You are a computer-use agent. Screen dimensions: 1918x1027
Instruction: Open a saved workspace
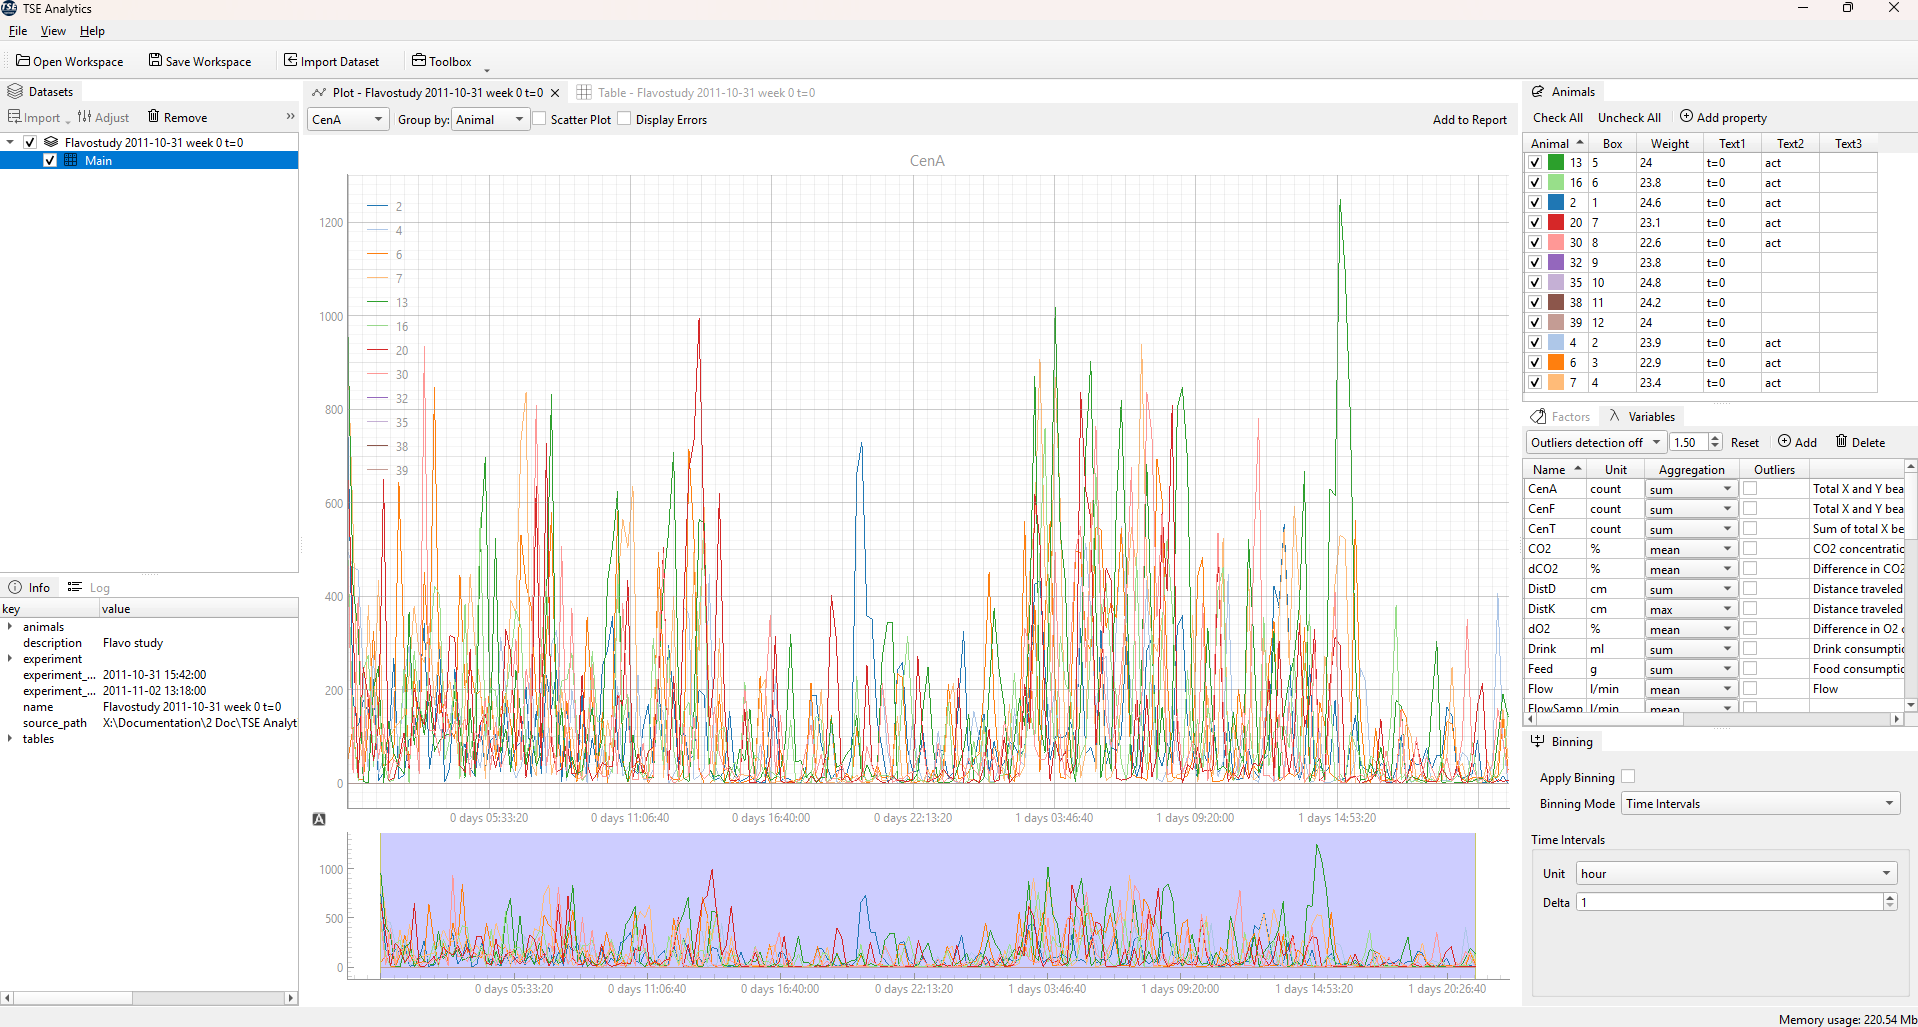69,61
